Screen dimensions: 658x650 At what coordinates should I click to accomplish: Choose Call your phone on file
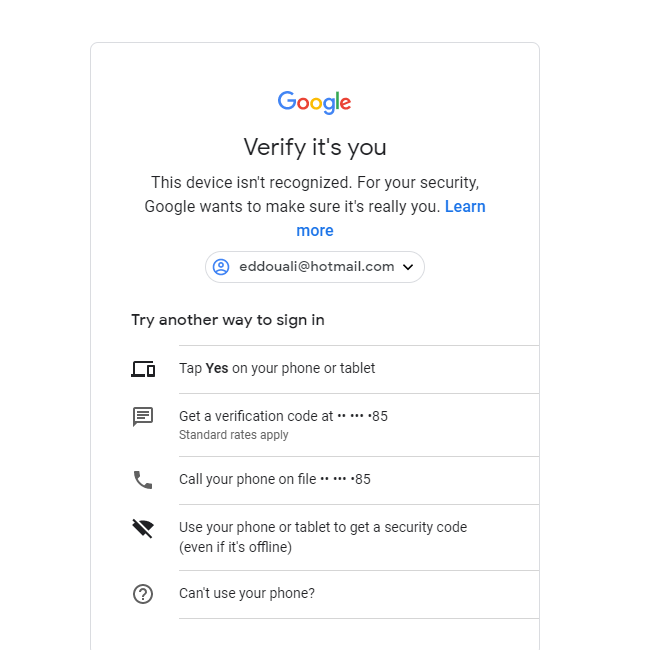point(274,479)
